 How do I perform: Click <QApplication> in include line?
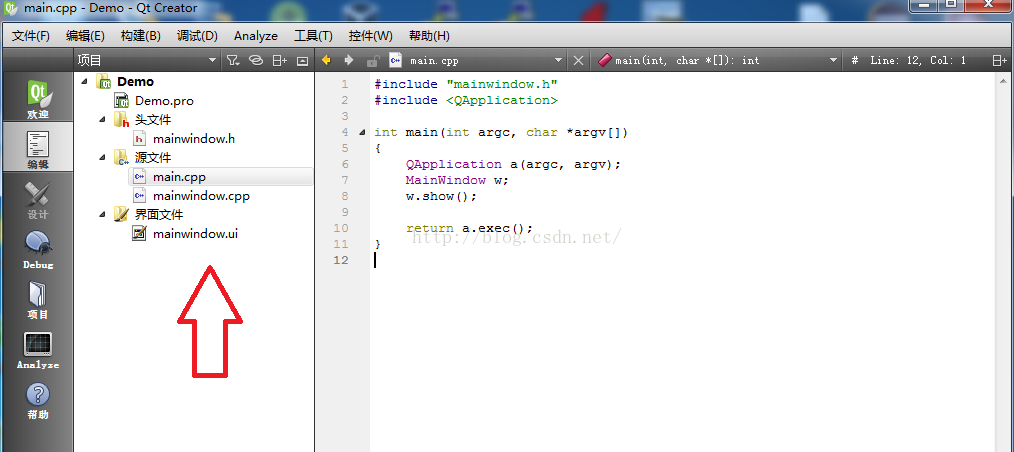click(502, 100)
